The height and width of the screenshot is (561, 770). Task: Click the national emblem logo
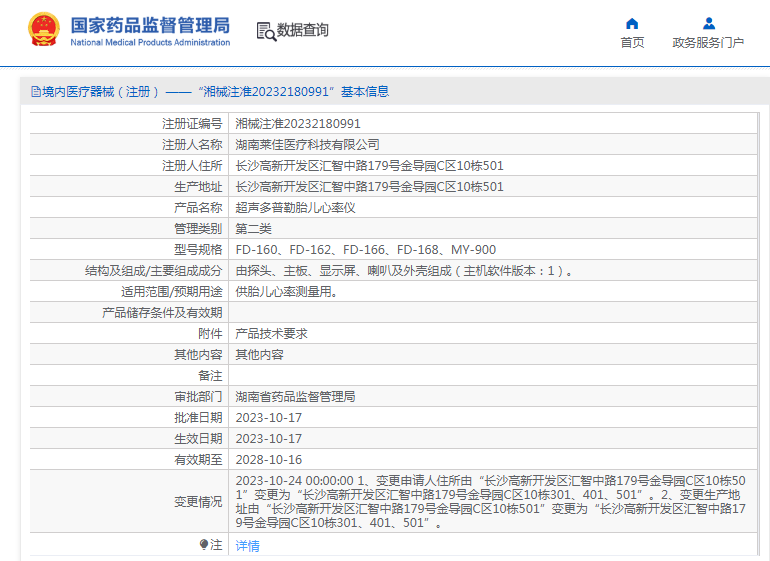point(44,29)
